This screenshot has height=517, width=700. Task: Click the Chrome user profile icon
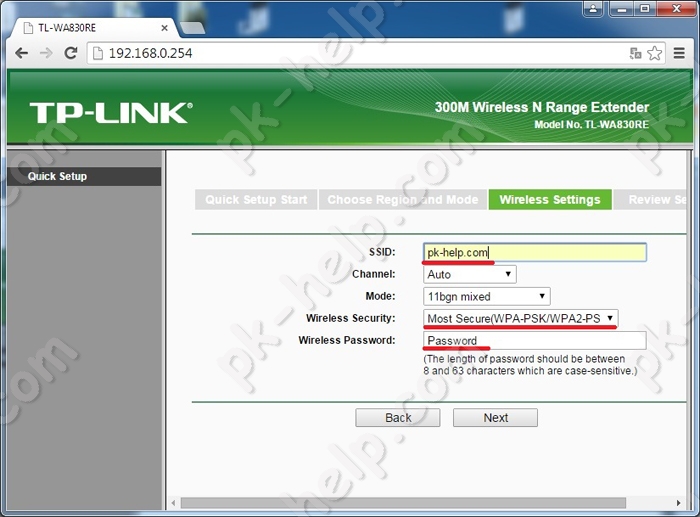point(593,8)
